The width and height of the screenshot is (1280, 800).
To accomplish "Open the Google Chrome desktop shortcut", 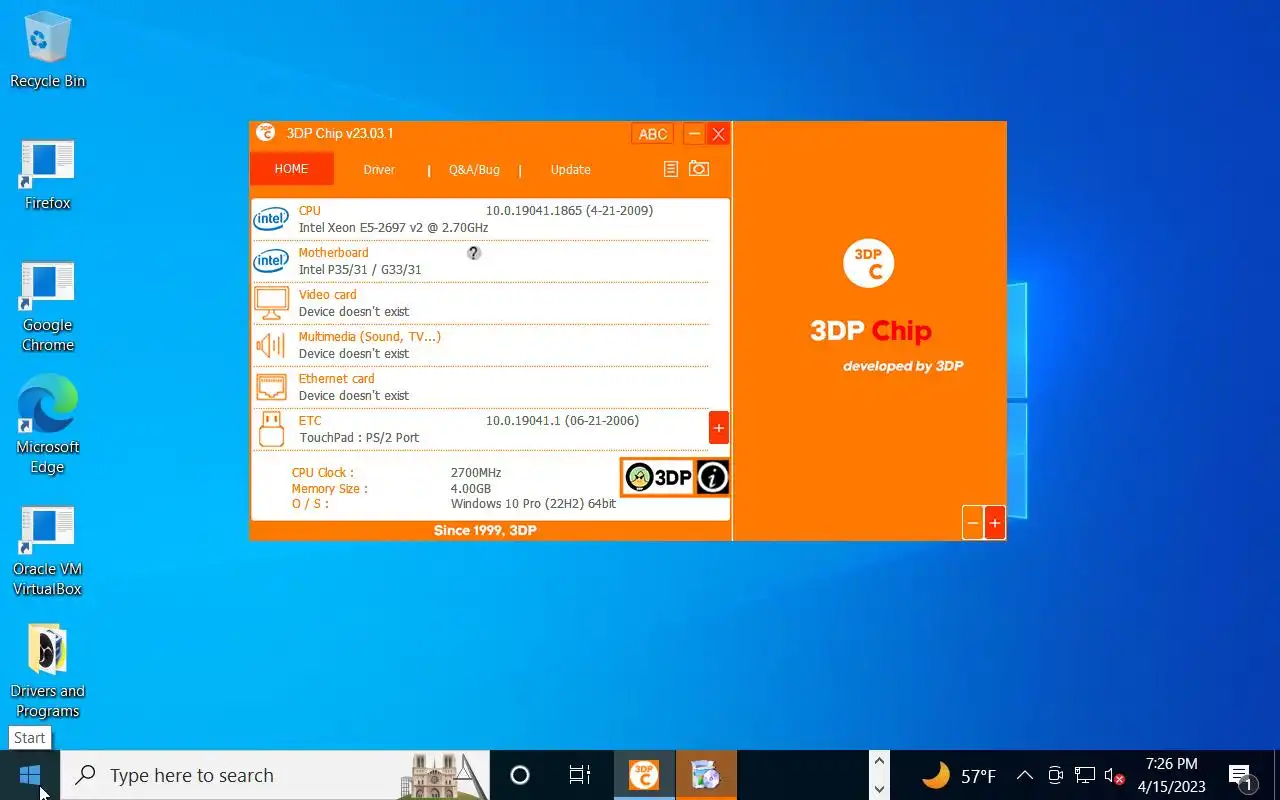I will click(47, 306).
